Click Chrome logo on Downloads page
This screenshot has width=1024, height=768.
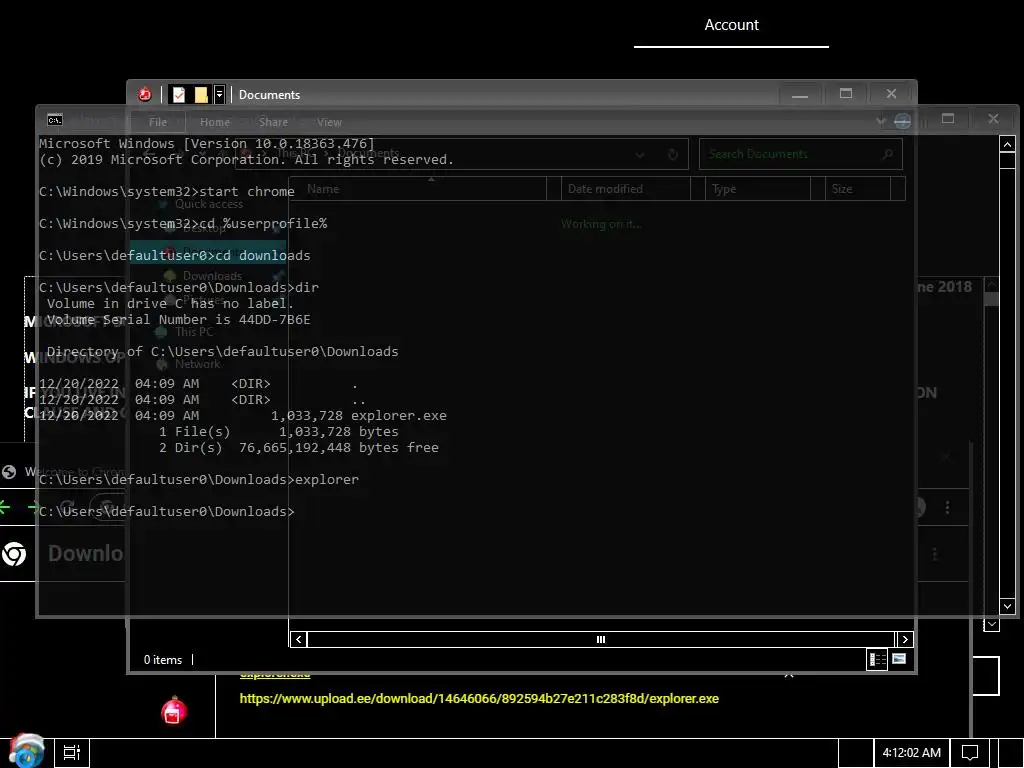tap(14, 554)
